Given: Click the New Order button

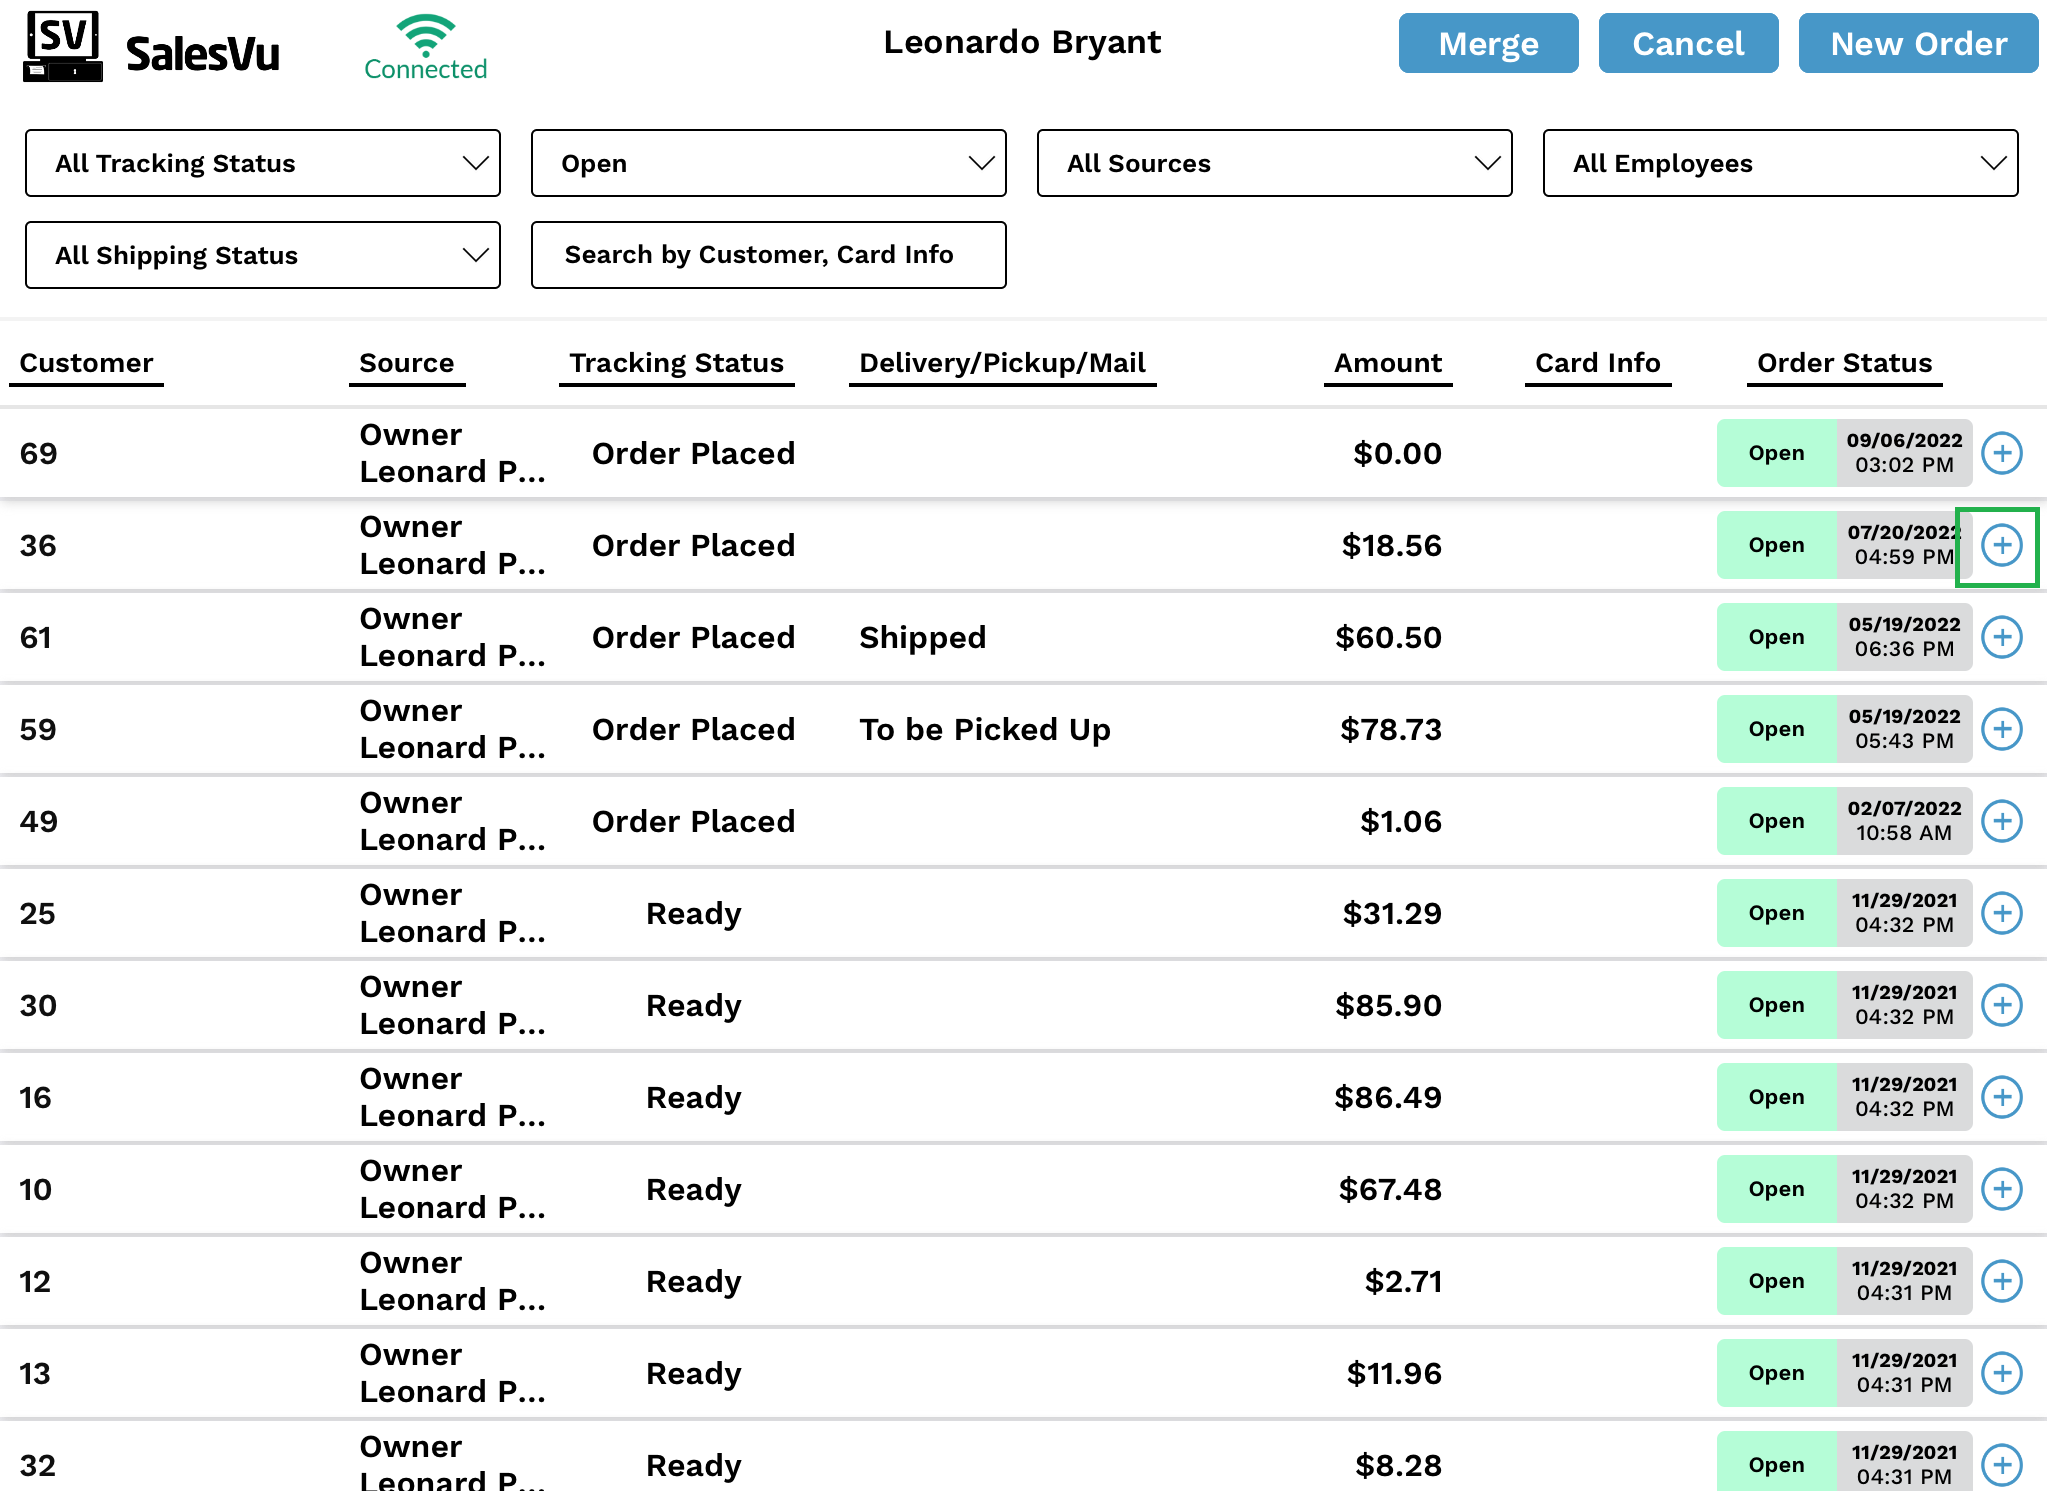Looking at the screenshot, I should [x=1918, y=44].
